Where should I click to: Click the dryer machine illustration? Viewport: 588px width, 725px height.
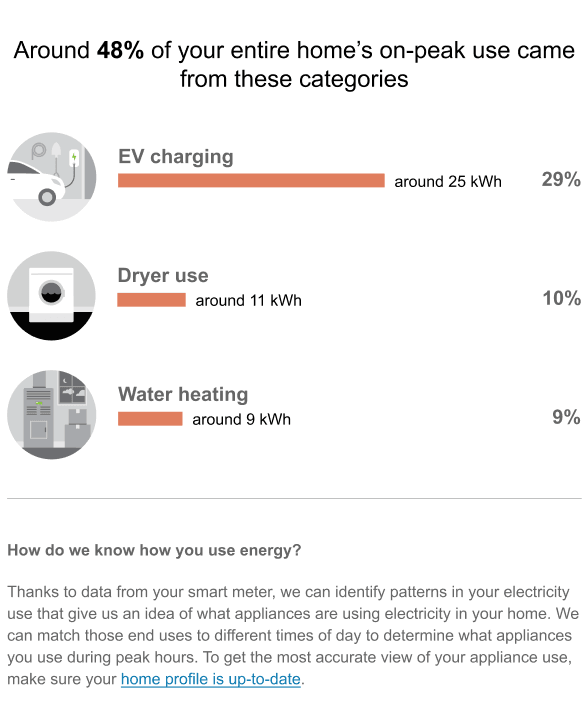point(51,296)
